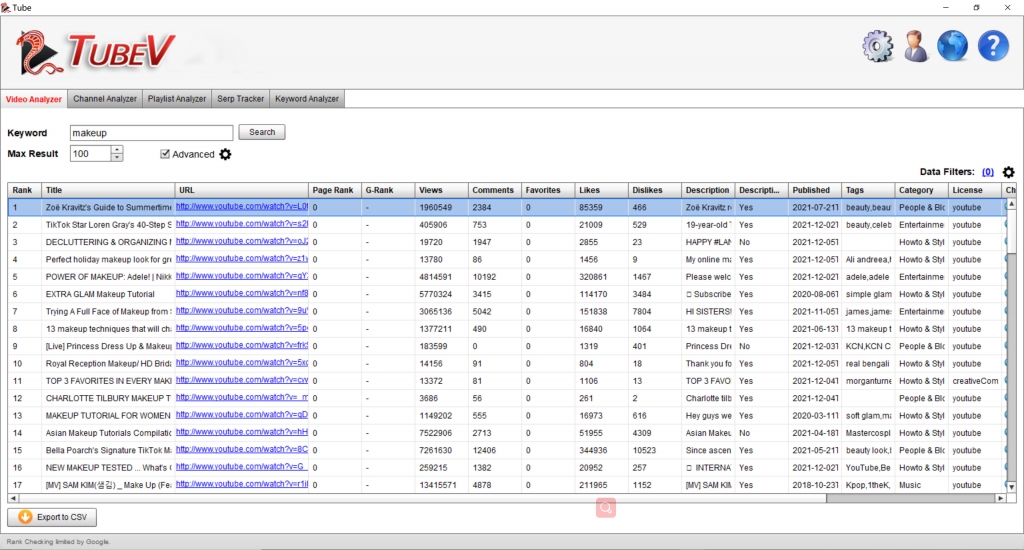
Task: Increase Max Result with up arrow
Action: coord(117,150)
